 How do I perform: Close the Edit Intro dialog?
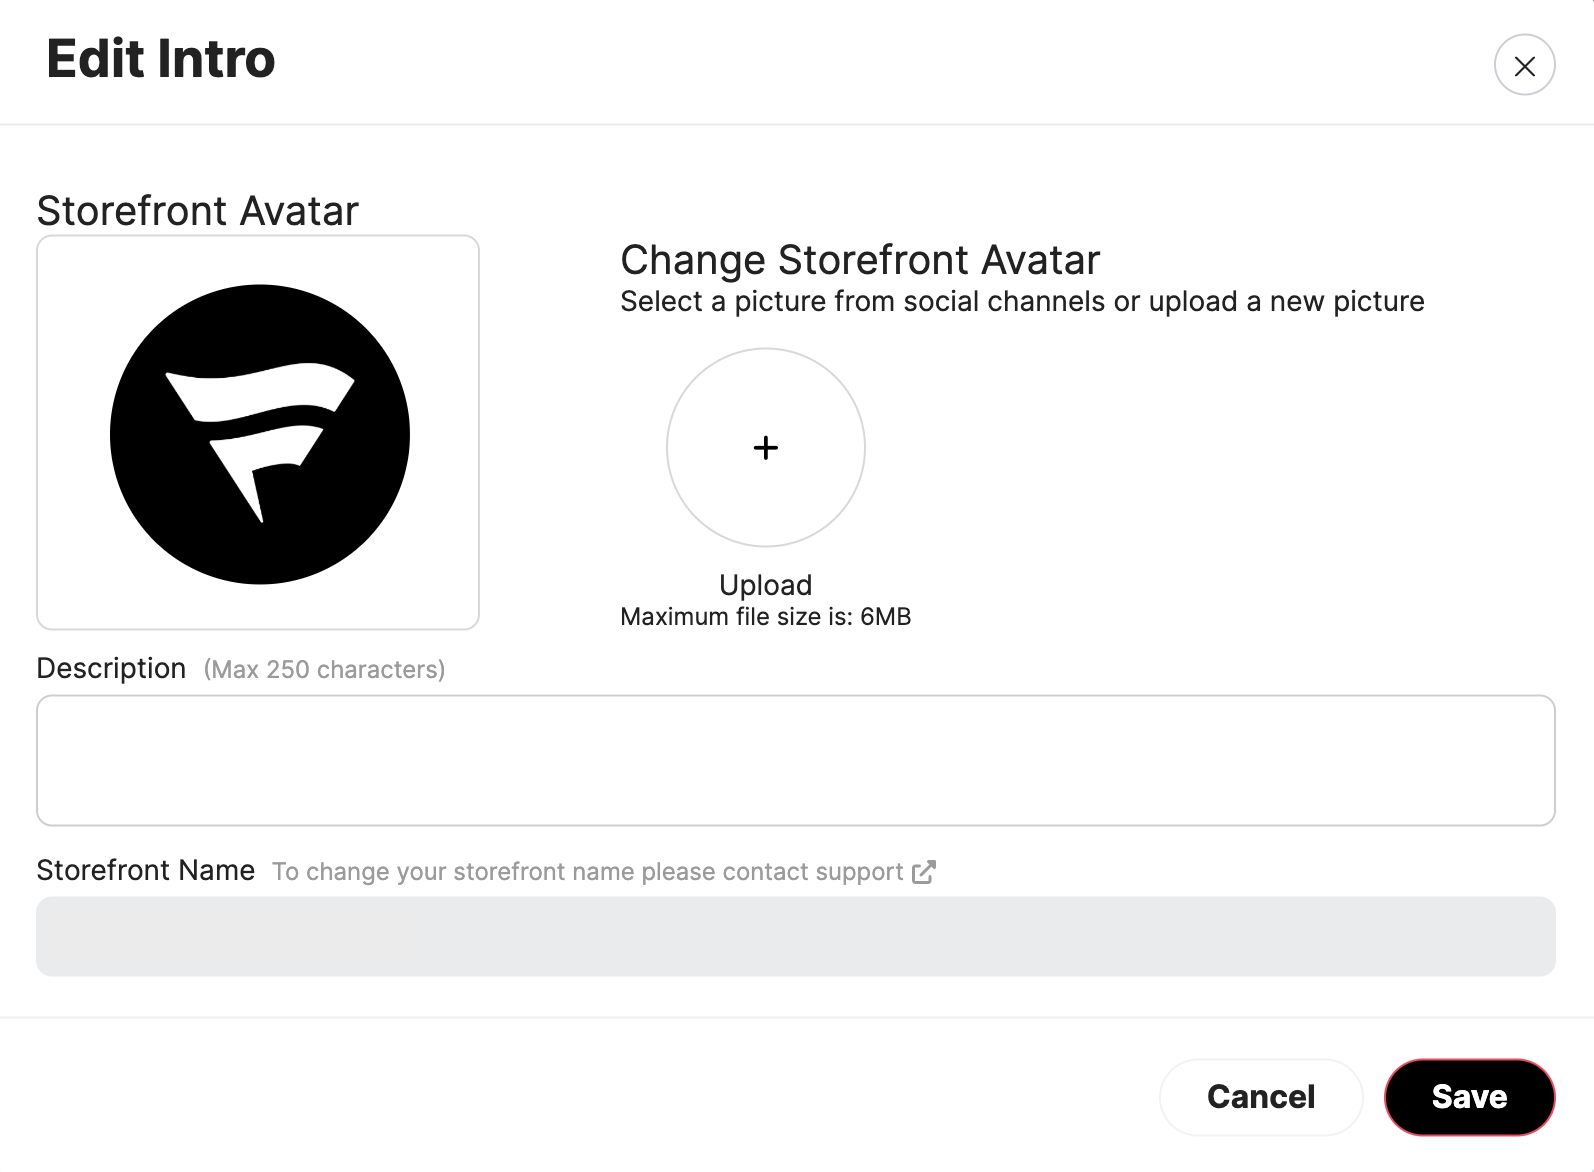pos(1524,66)
